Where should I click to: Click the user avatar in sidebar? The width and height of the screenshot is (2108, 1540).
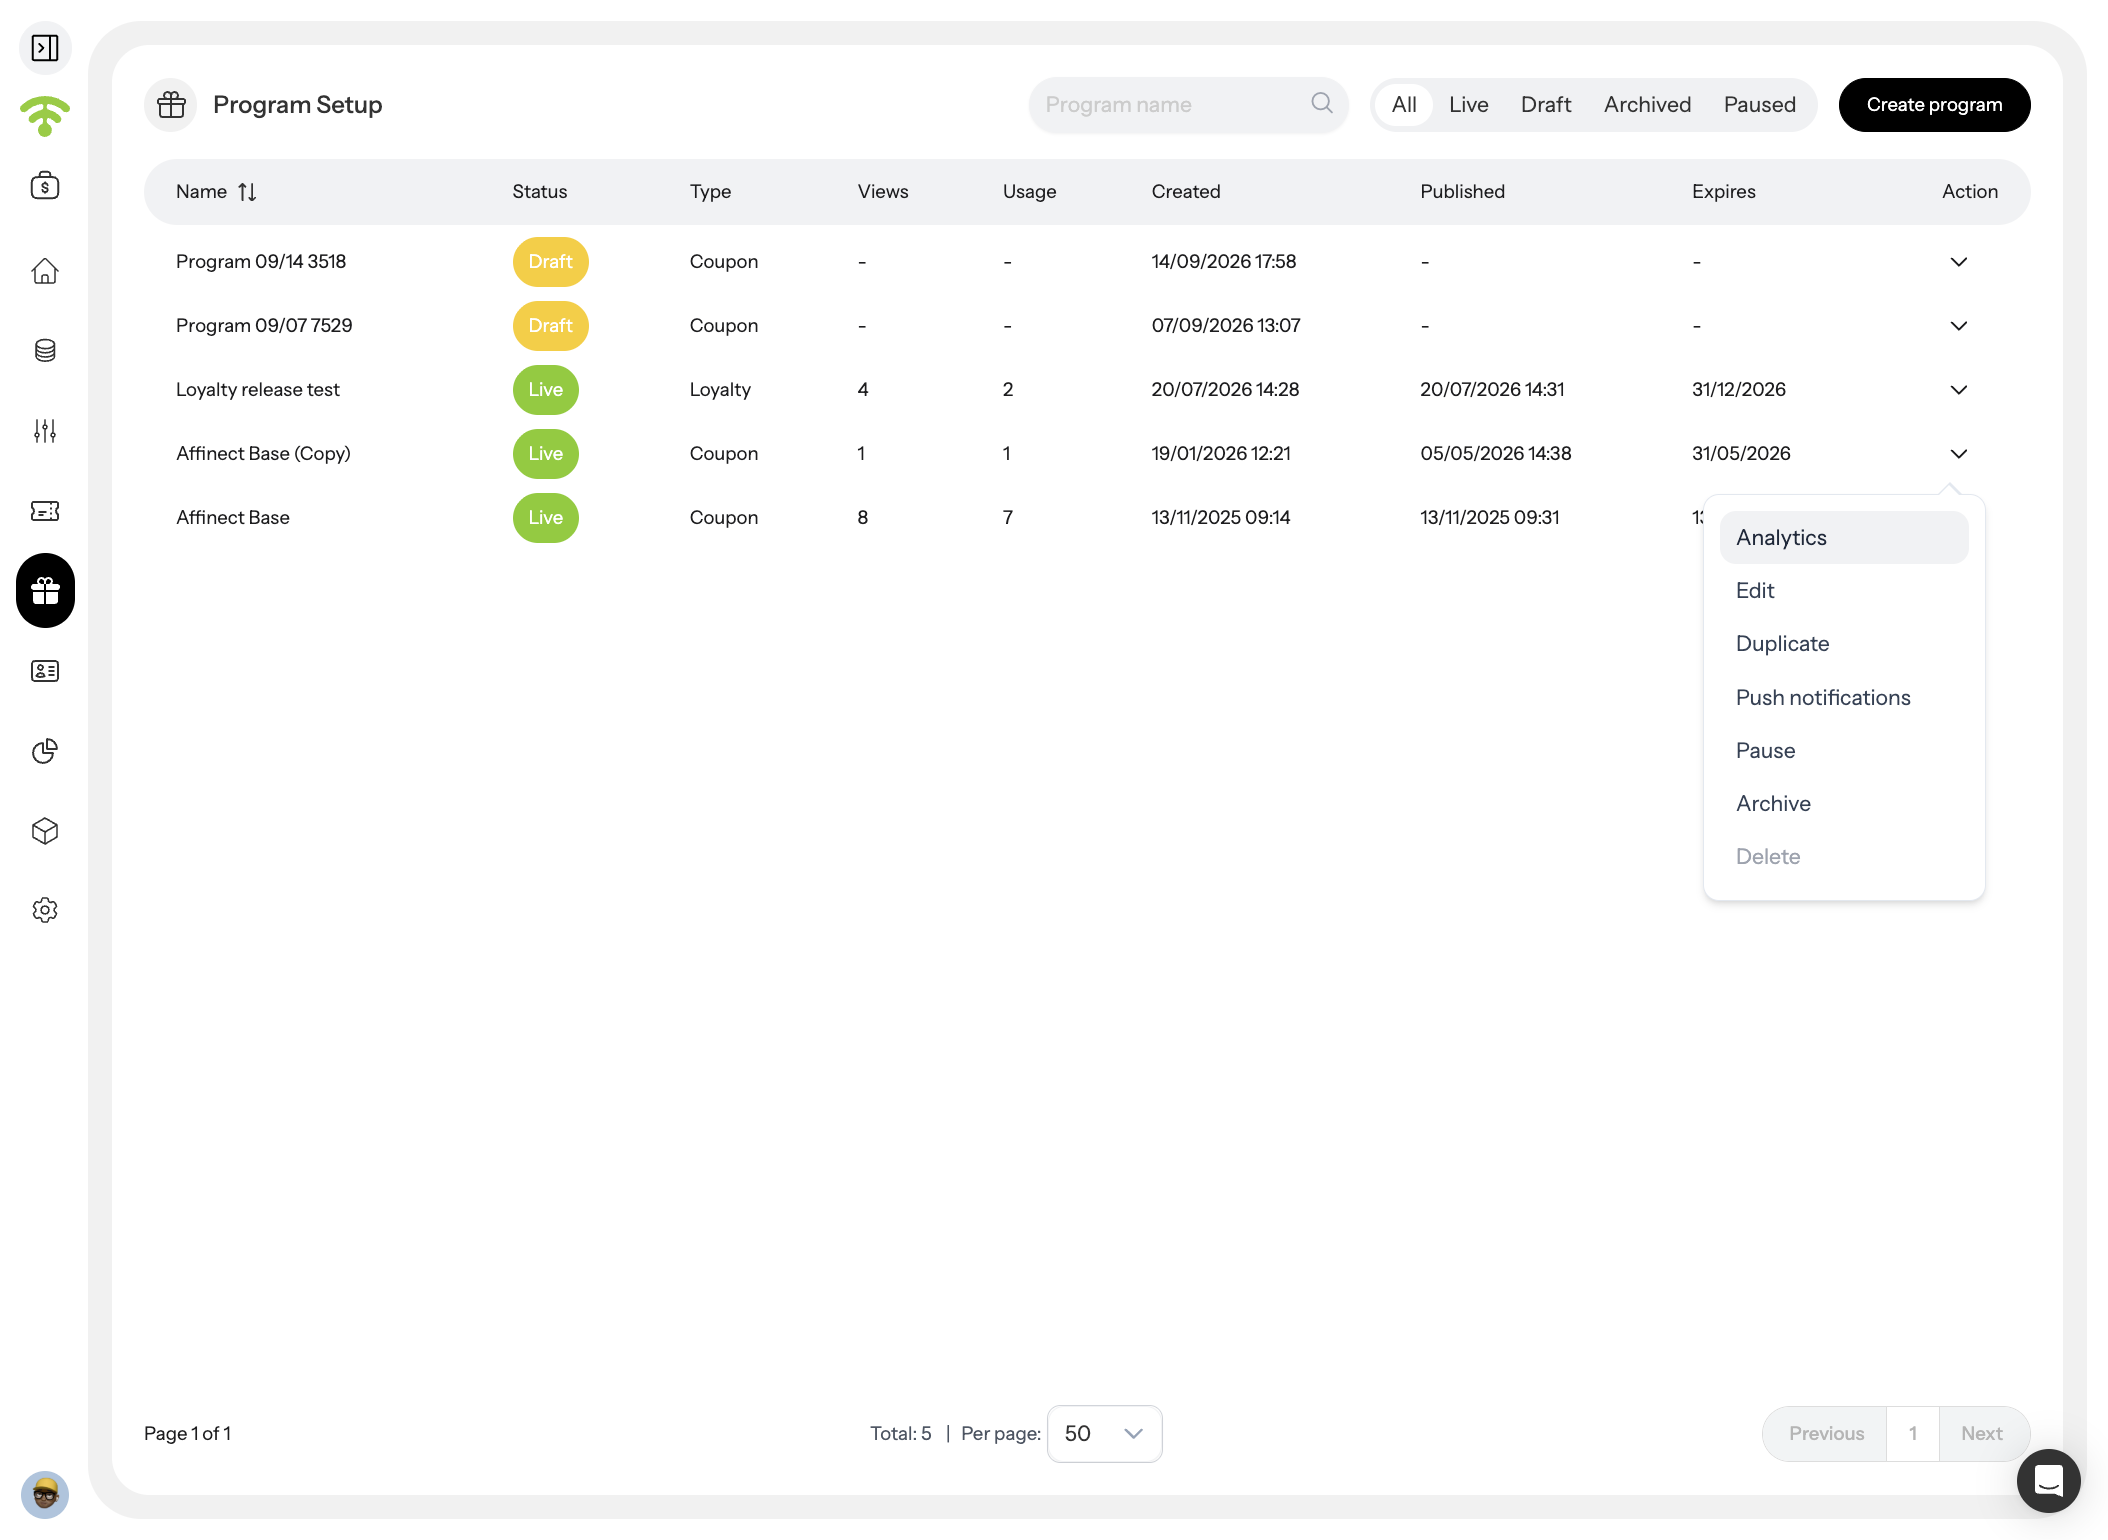(45, 1495)
